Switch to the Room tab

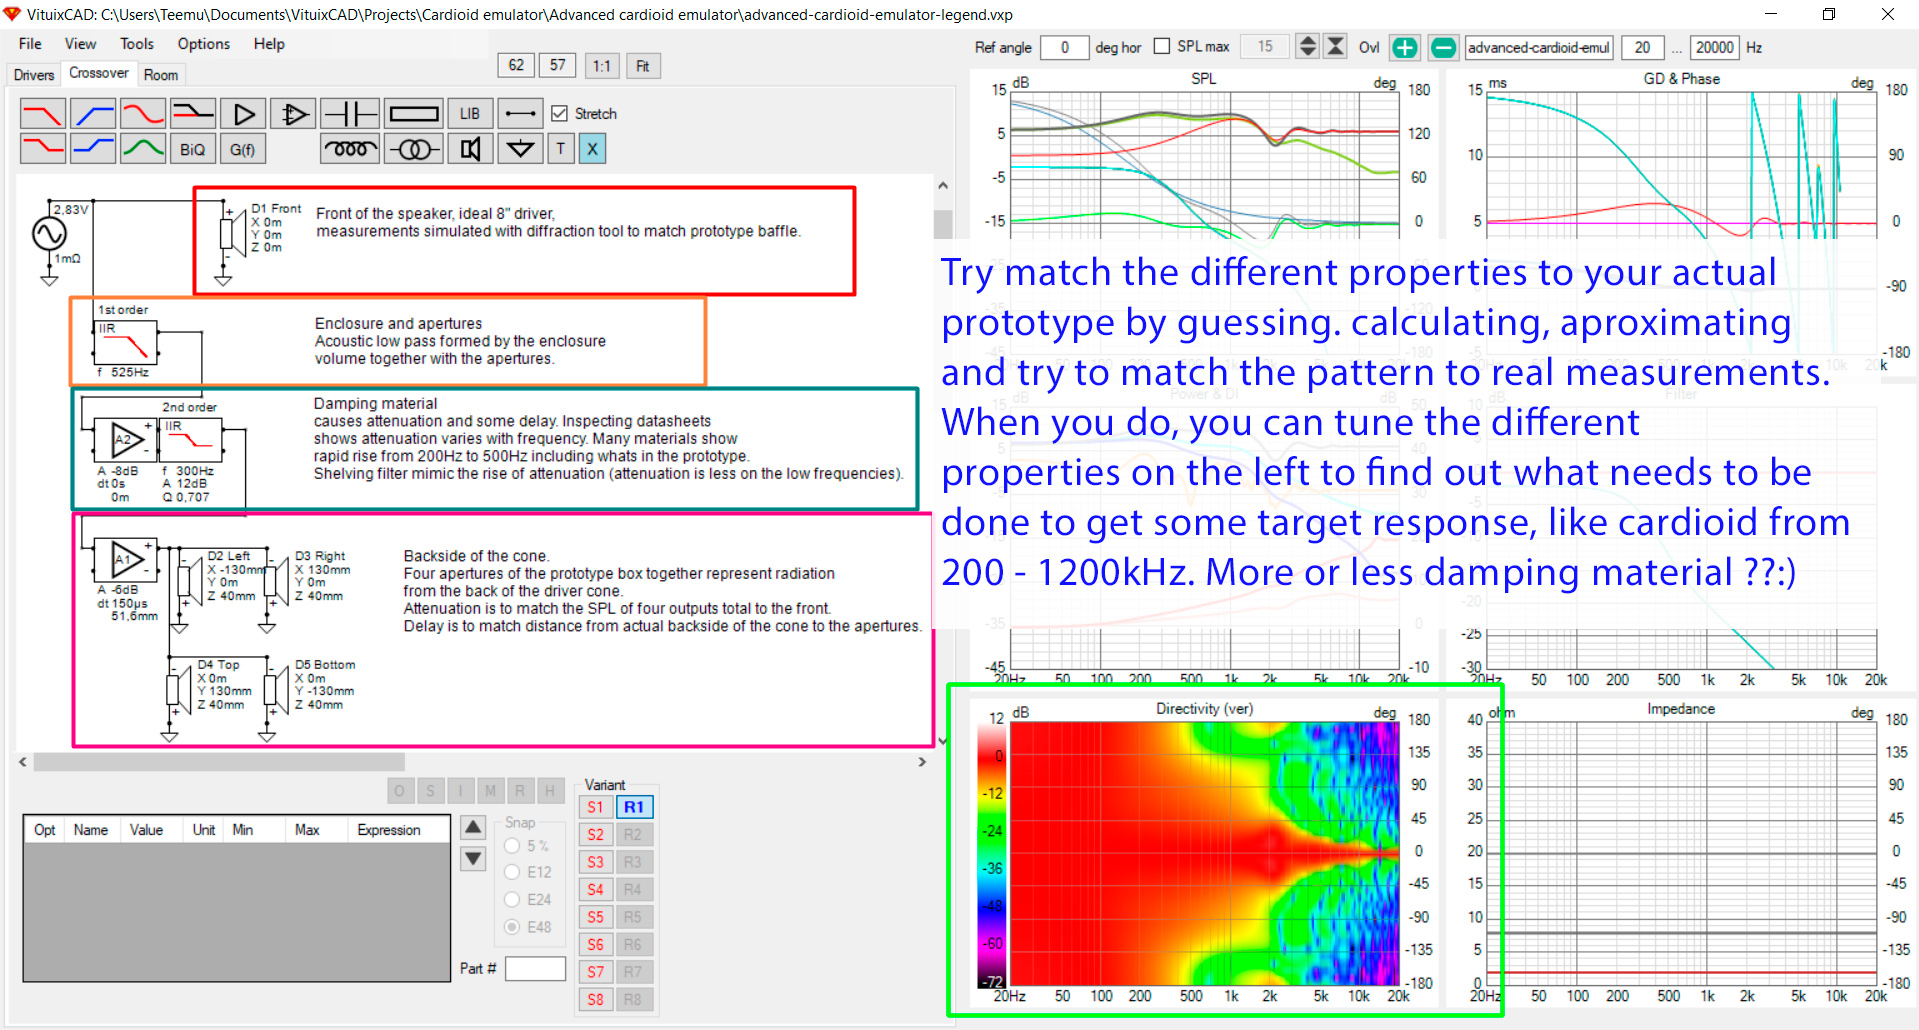tap(161, 75)
